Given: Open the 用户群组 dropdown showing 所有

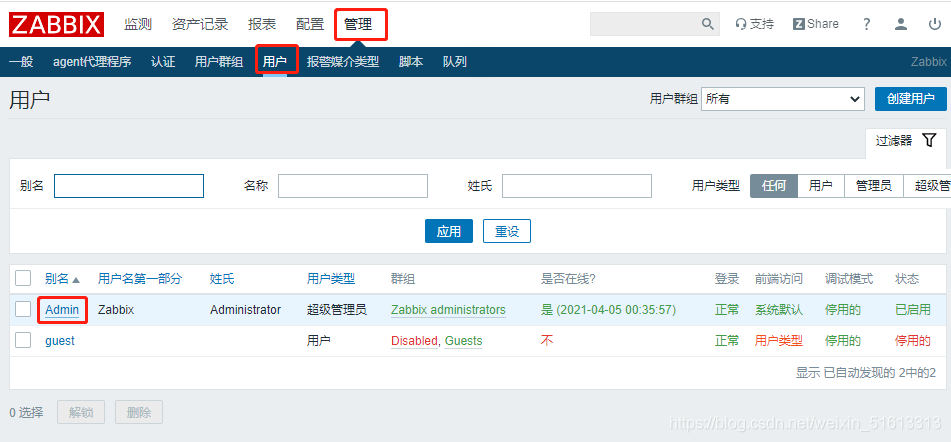Looking at the screenshot, I should click(x=783, y=99).
